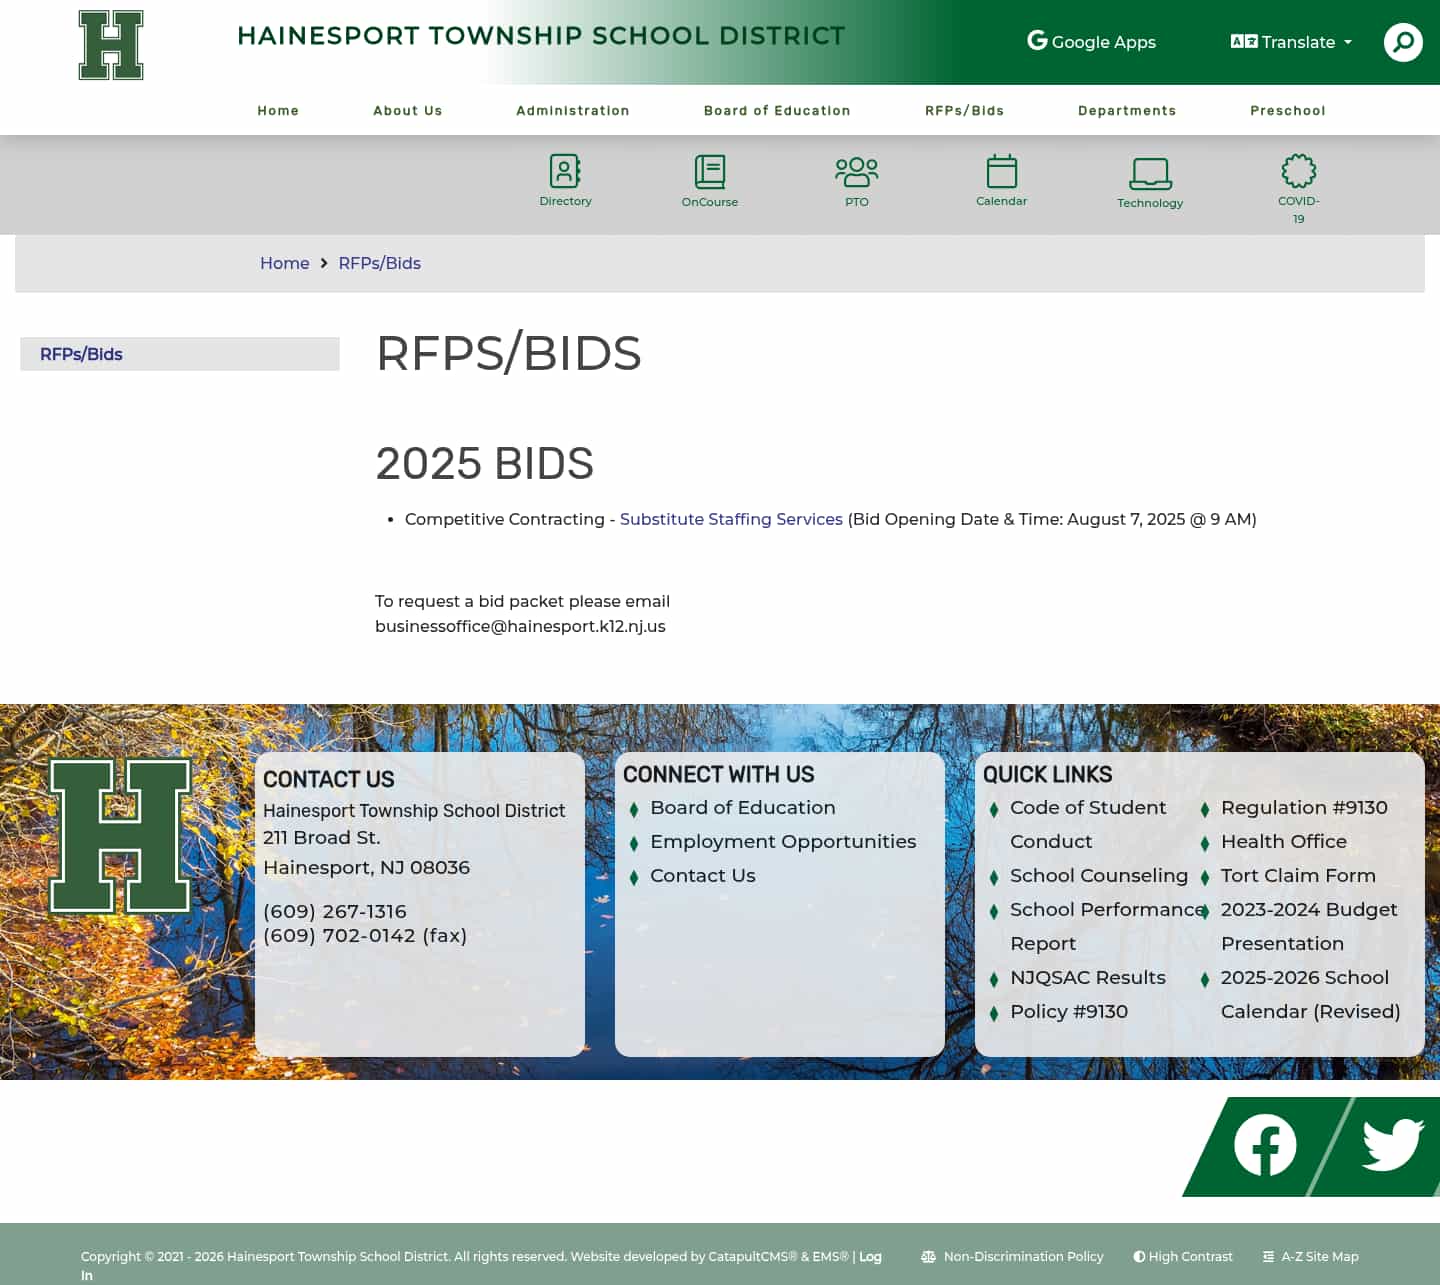This screenshot has height=1285, width=1440.
Task: Open the district's Facebook page icon
Action: (x=1266, y=1145)
